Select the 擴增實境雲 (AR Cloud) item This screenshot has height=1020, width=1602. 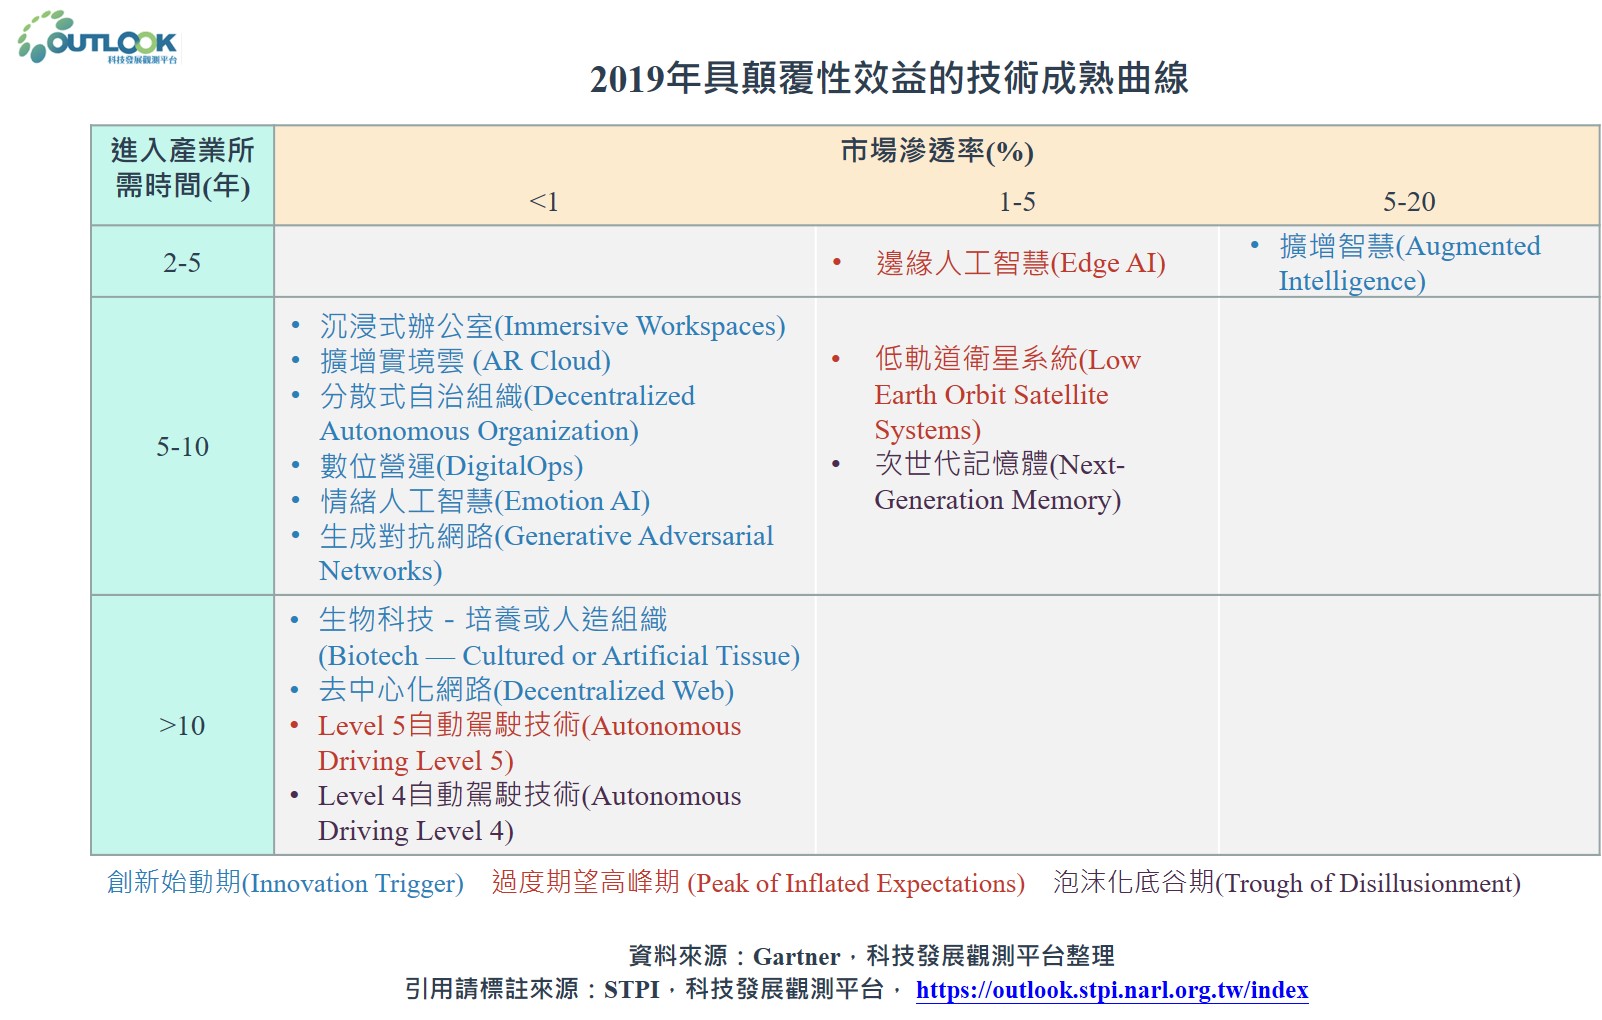(465, 361)
